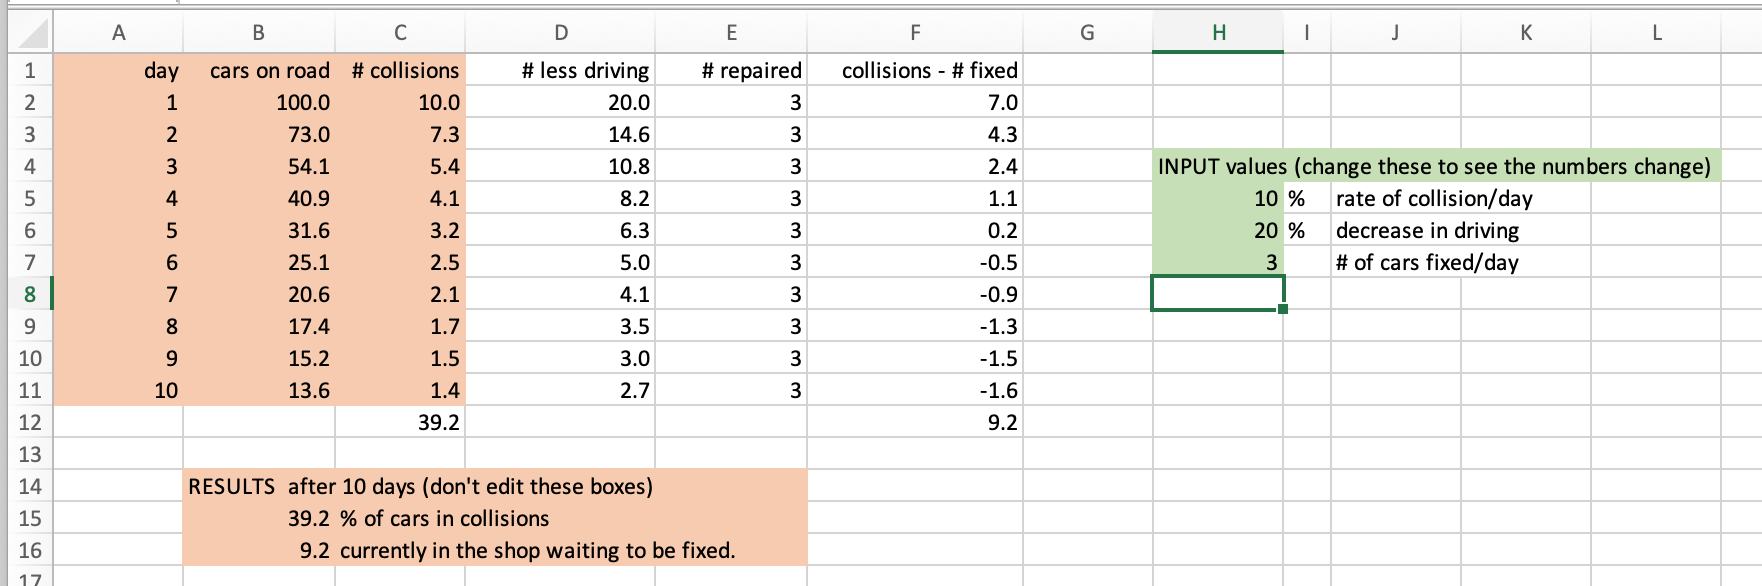The image size is (1762, 586).
Task: Click the '# collisions' header cell
Action: [400, 70]
